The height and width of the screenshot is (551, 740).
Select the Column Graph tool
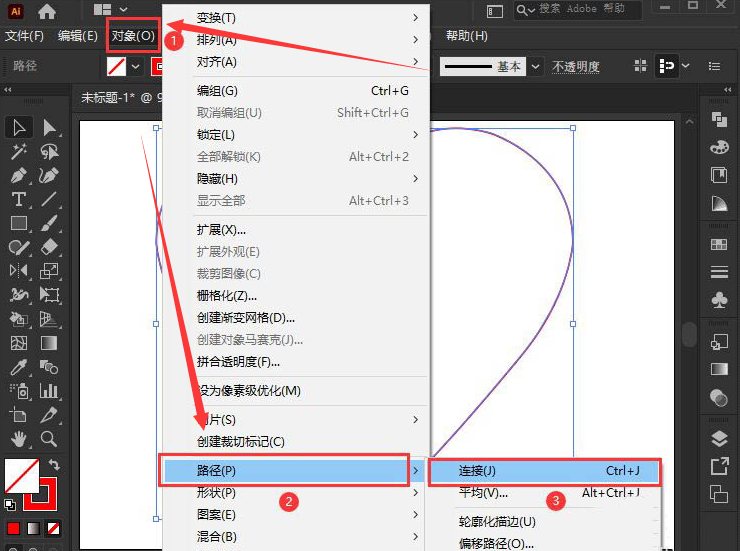click(49, 391)
